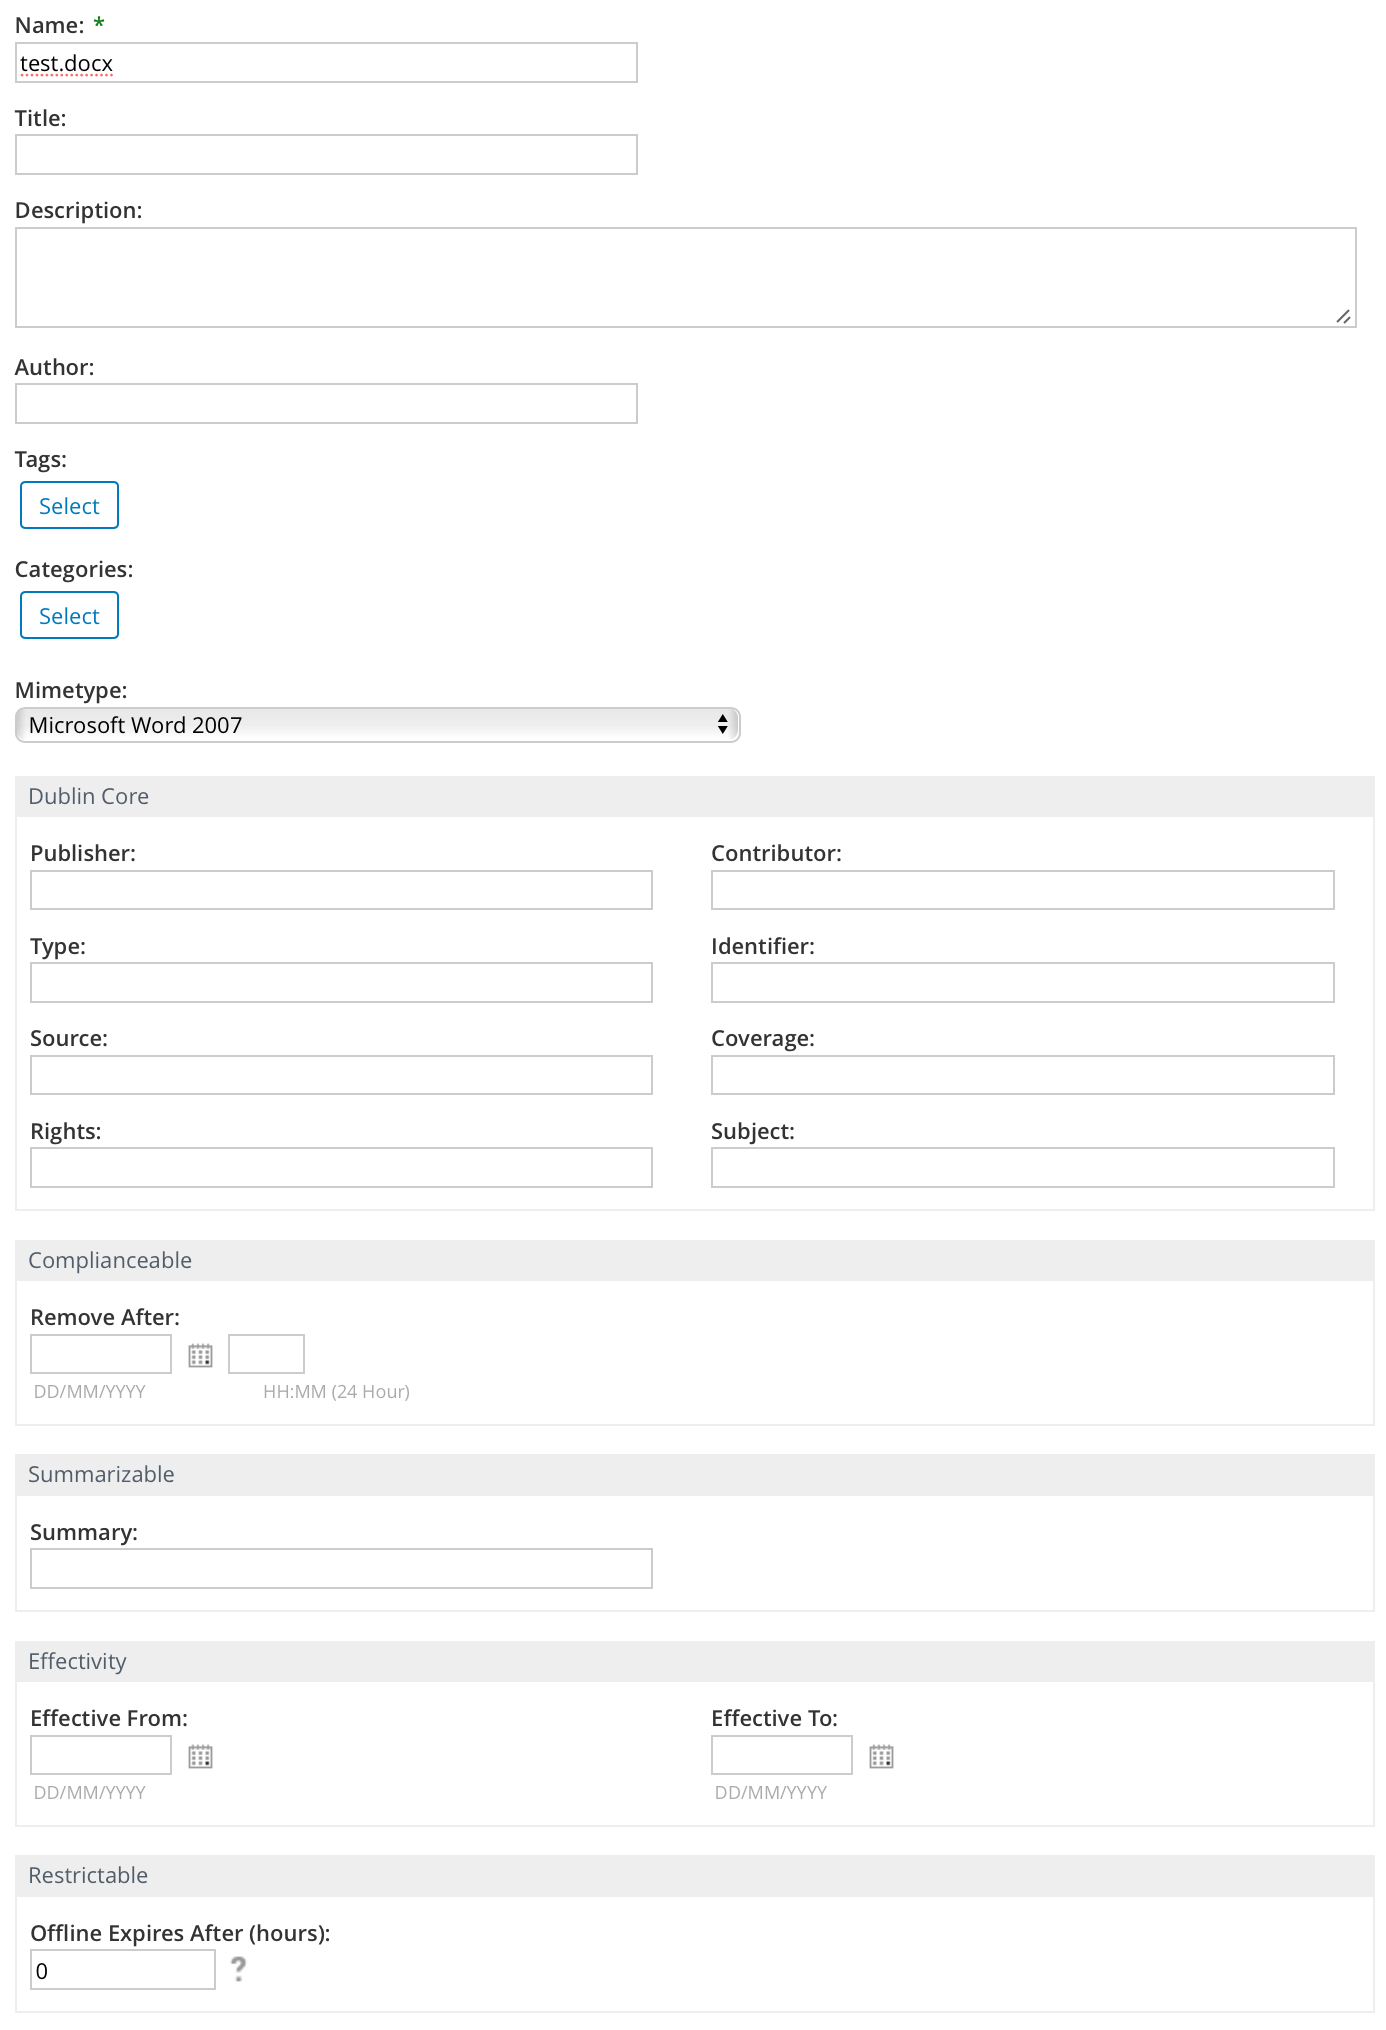Open the Mimetype dropdown
1386x2030 pixels.
pos(378,725)
